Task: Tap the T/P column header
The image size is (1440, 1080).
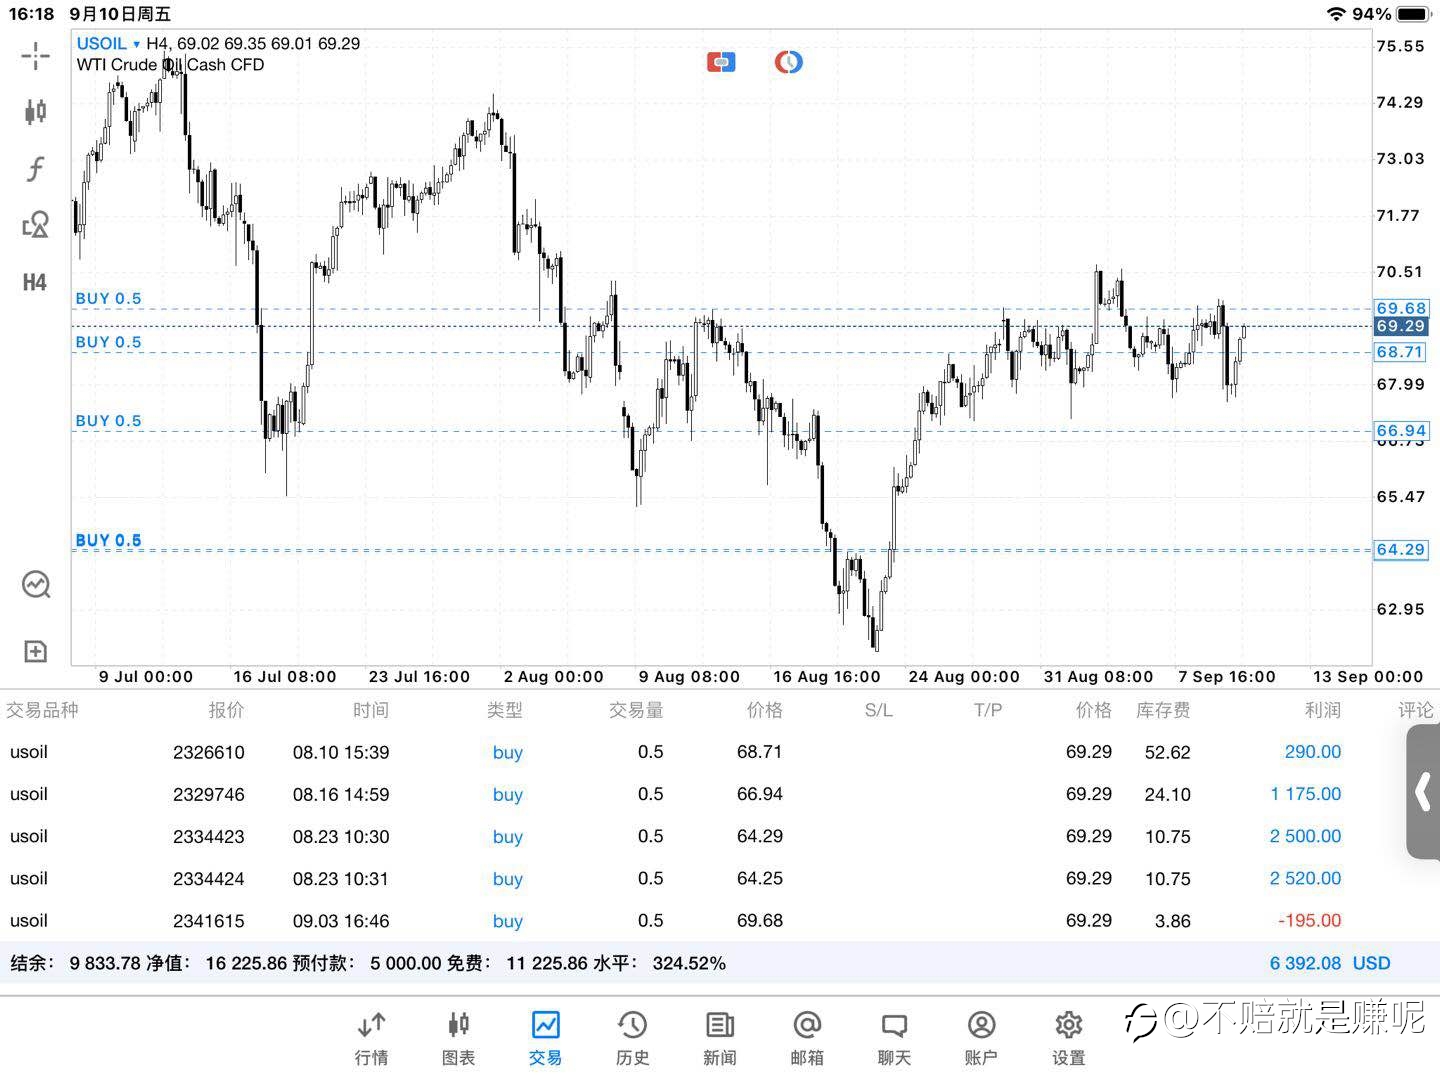Action: [x=987, y=710]
